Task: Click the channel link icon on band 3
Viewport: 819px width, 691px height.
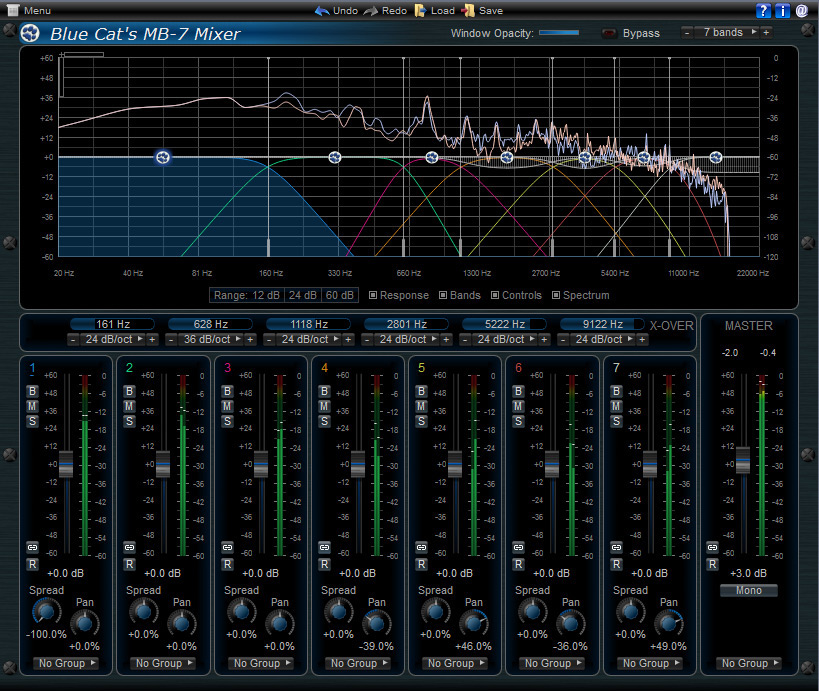Action: tap(226, 548)
